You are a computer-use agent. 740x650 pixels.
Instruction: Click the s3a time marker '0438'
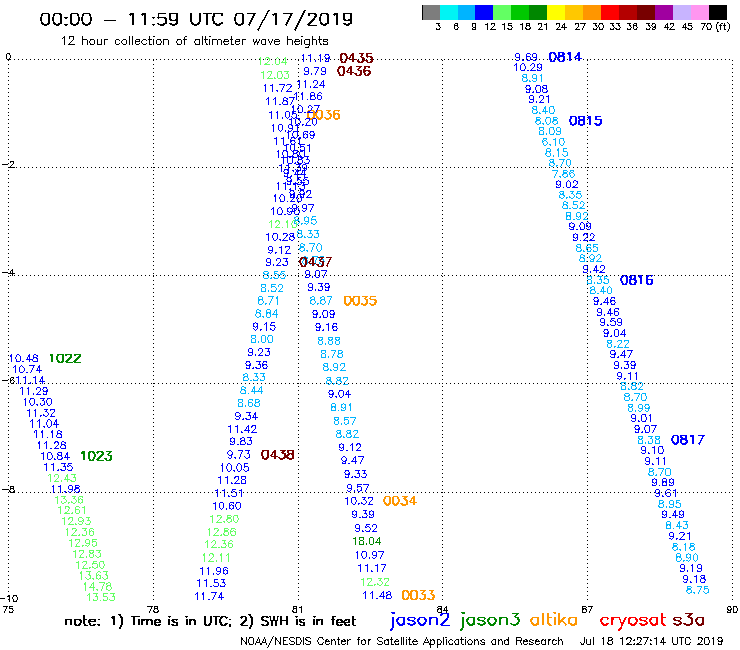278,455
